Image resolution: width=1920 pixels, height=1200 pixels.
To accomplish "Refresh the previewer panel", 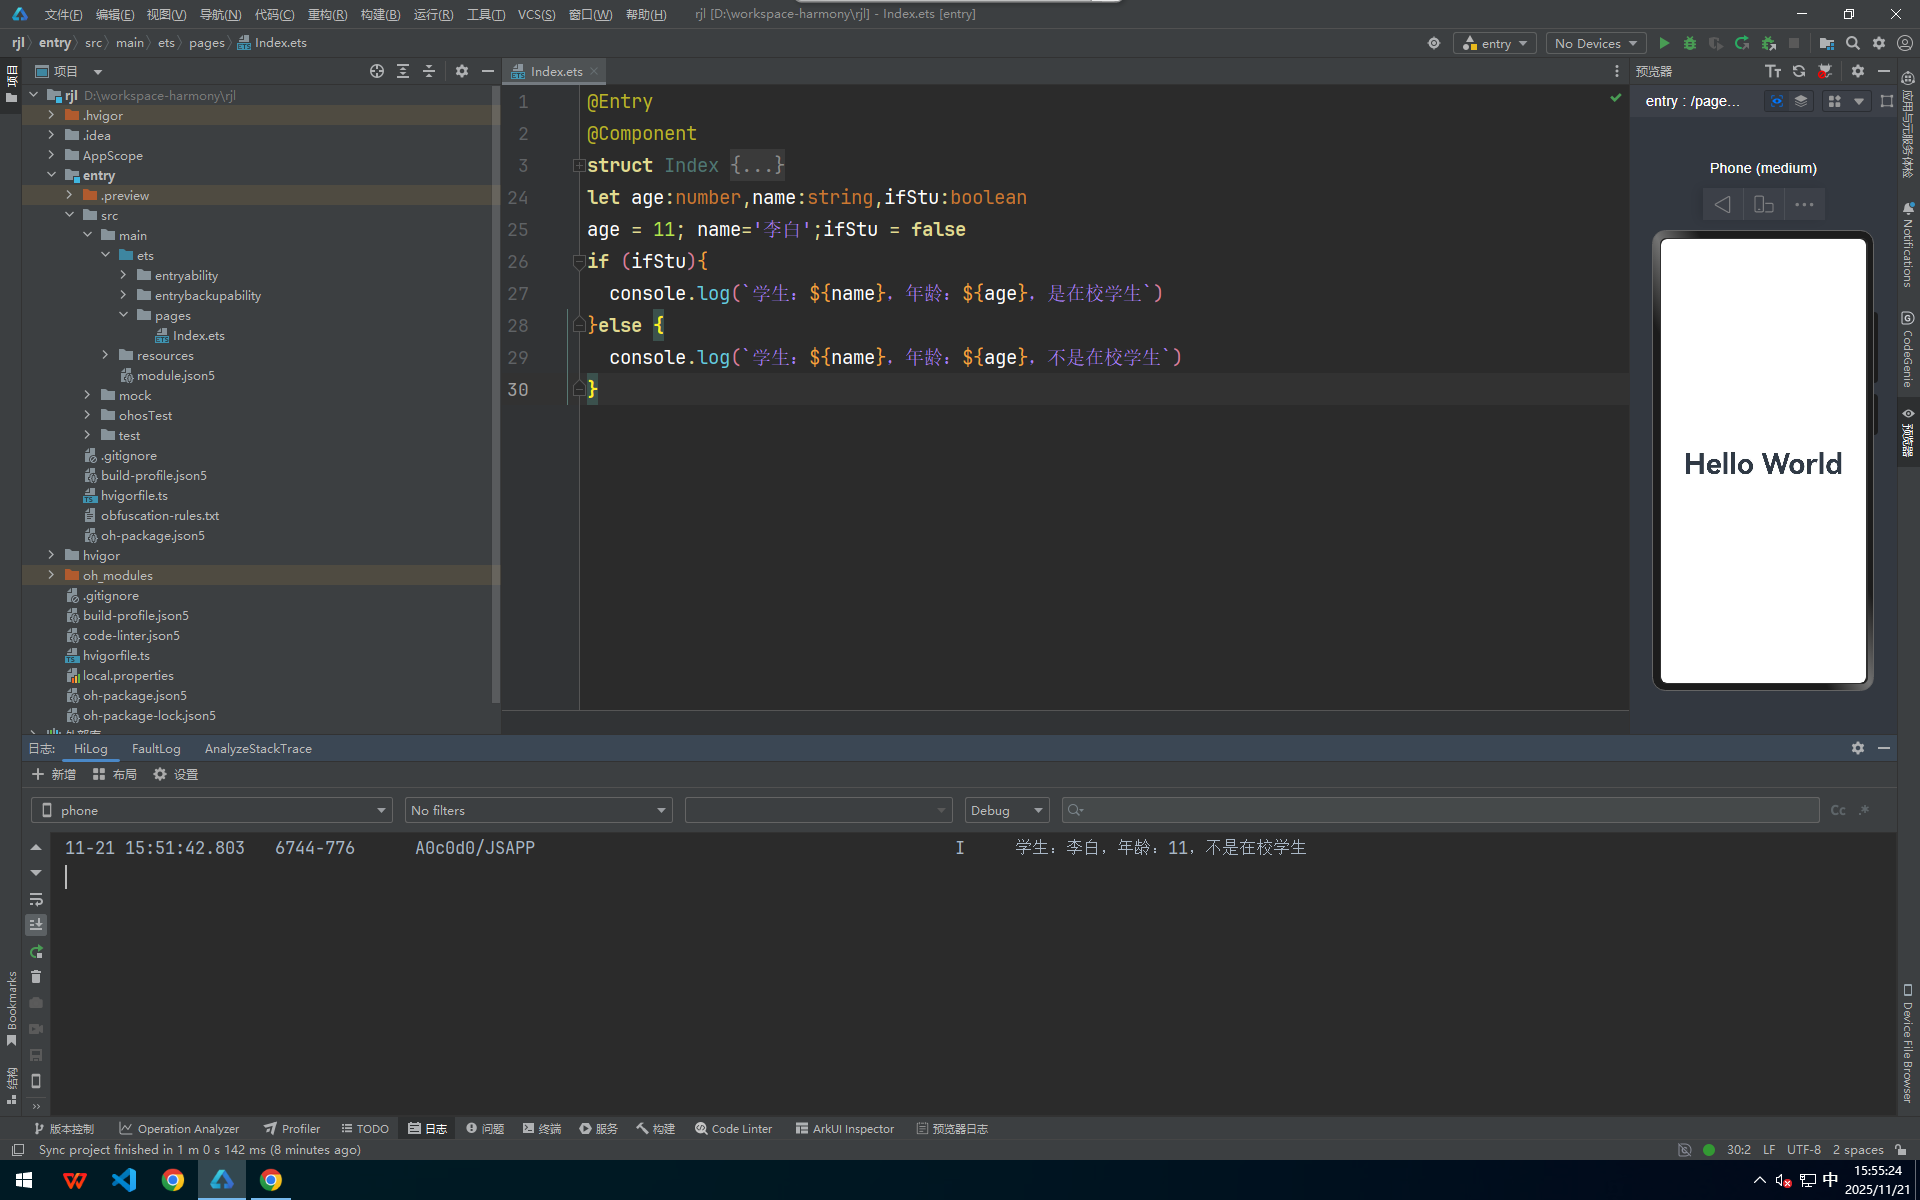I will tap(1799, 71).
